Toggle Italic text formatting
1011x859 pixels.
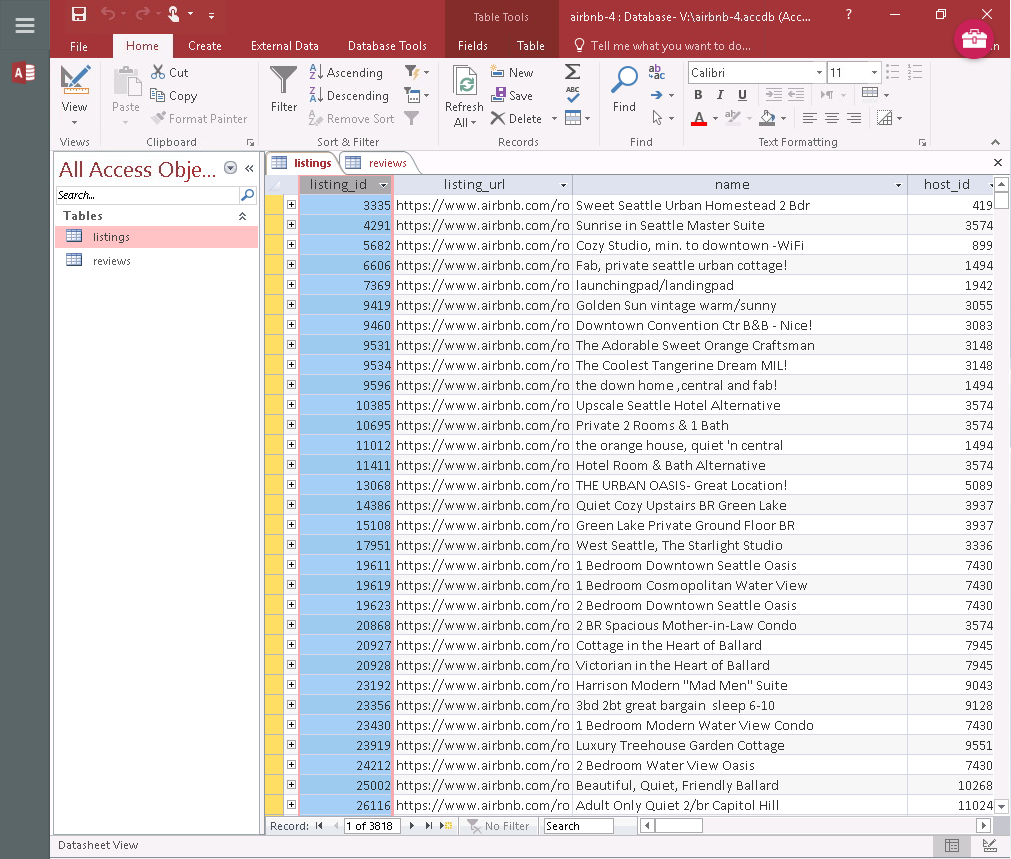pos(720,95)
